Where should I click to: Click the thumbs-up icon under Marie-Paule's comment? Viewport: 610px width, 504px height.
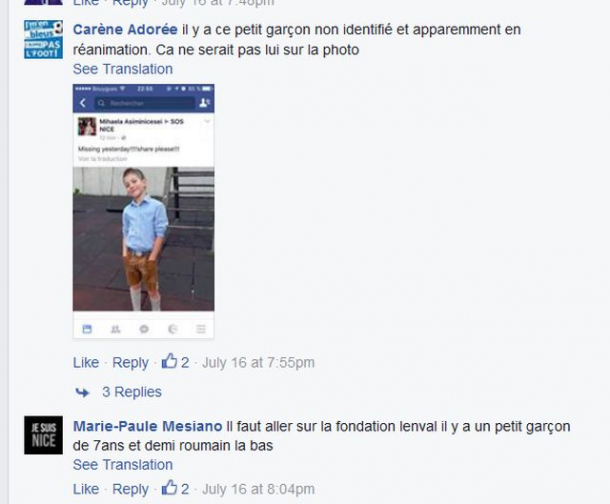(169, 488)
